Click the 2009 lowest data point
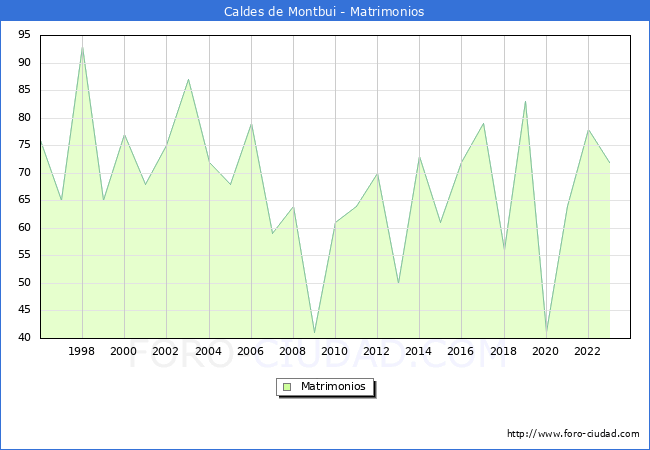This screenshot has height=450, width=650. tap(315, 332)
